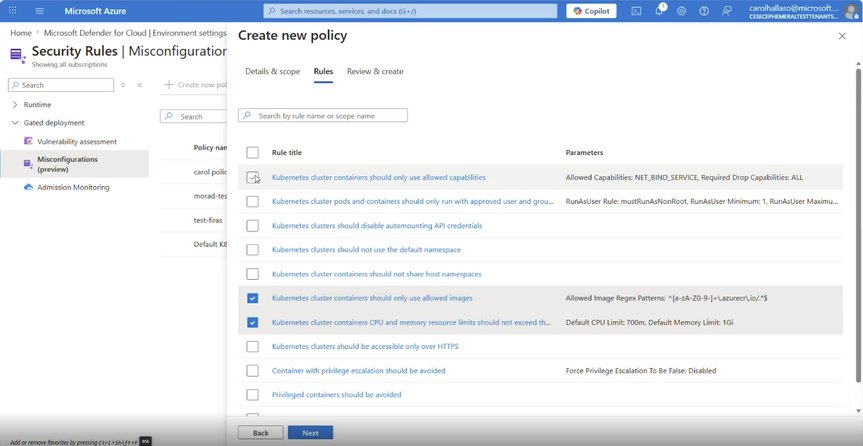Click the policies list Search field
Image resolution: width=863 pixels, height=446 pixels.
pos(193,116)
